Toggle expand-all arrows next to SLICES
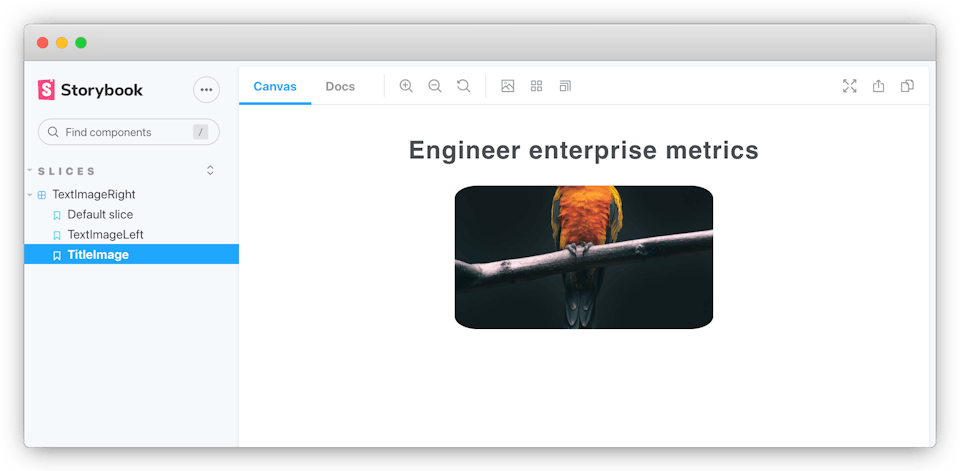Image resolution: width=960 pixels, height=471 pixels. (x=210, y=170)
